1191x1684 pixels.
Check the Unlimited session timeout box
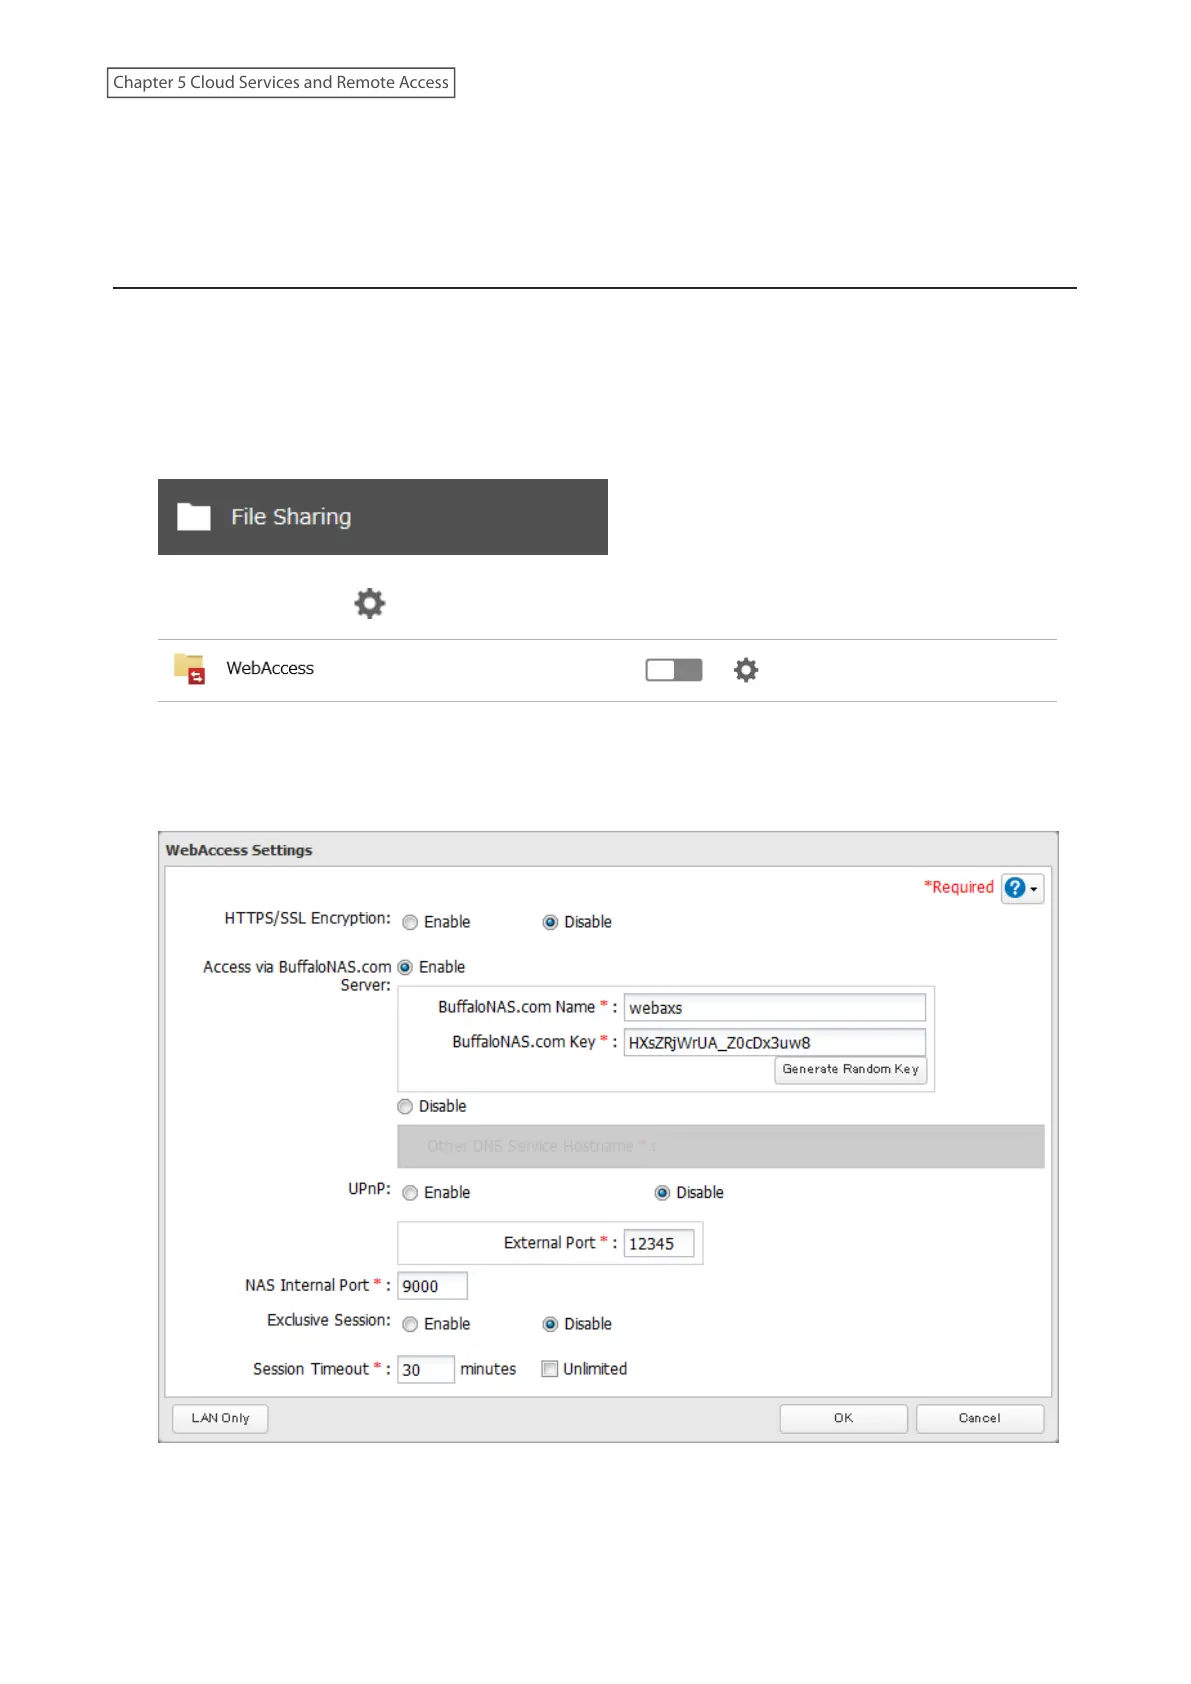pos(550,1369)
